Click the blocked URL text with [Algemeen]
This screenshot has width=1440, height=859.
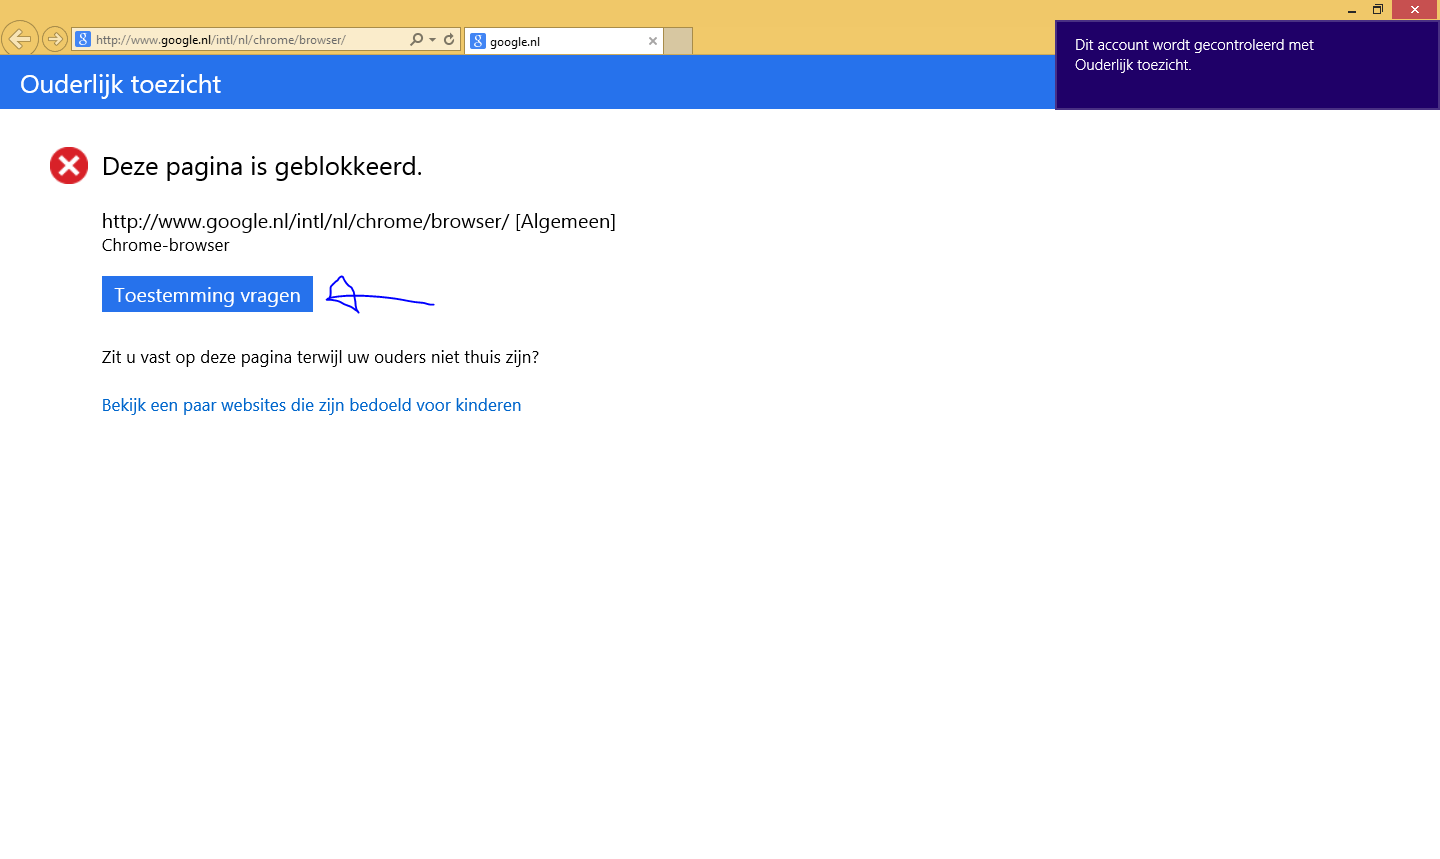(358, 221)
